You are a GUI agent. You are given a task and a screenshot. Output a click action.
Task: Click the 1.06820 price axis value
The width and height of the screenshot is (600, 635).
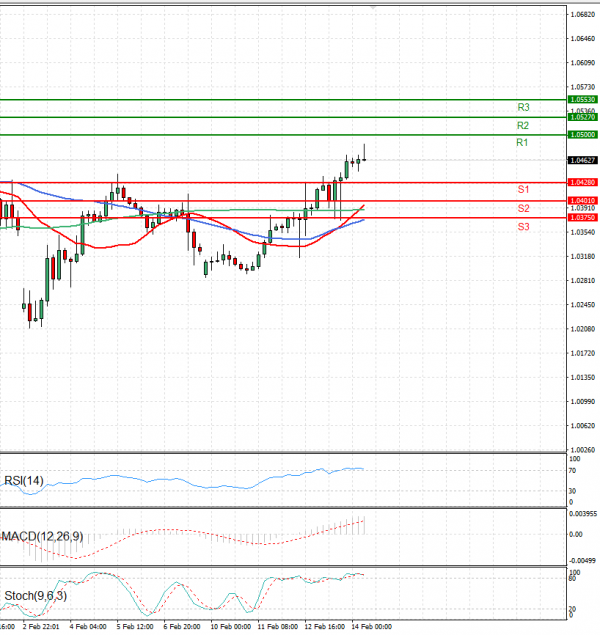tap(583, 15)
